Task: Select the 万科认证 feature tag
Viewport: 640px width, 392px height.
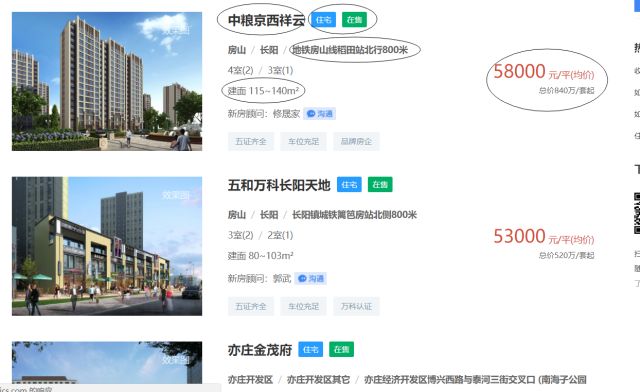Action: coord(356,306)
